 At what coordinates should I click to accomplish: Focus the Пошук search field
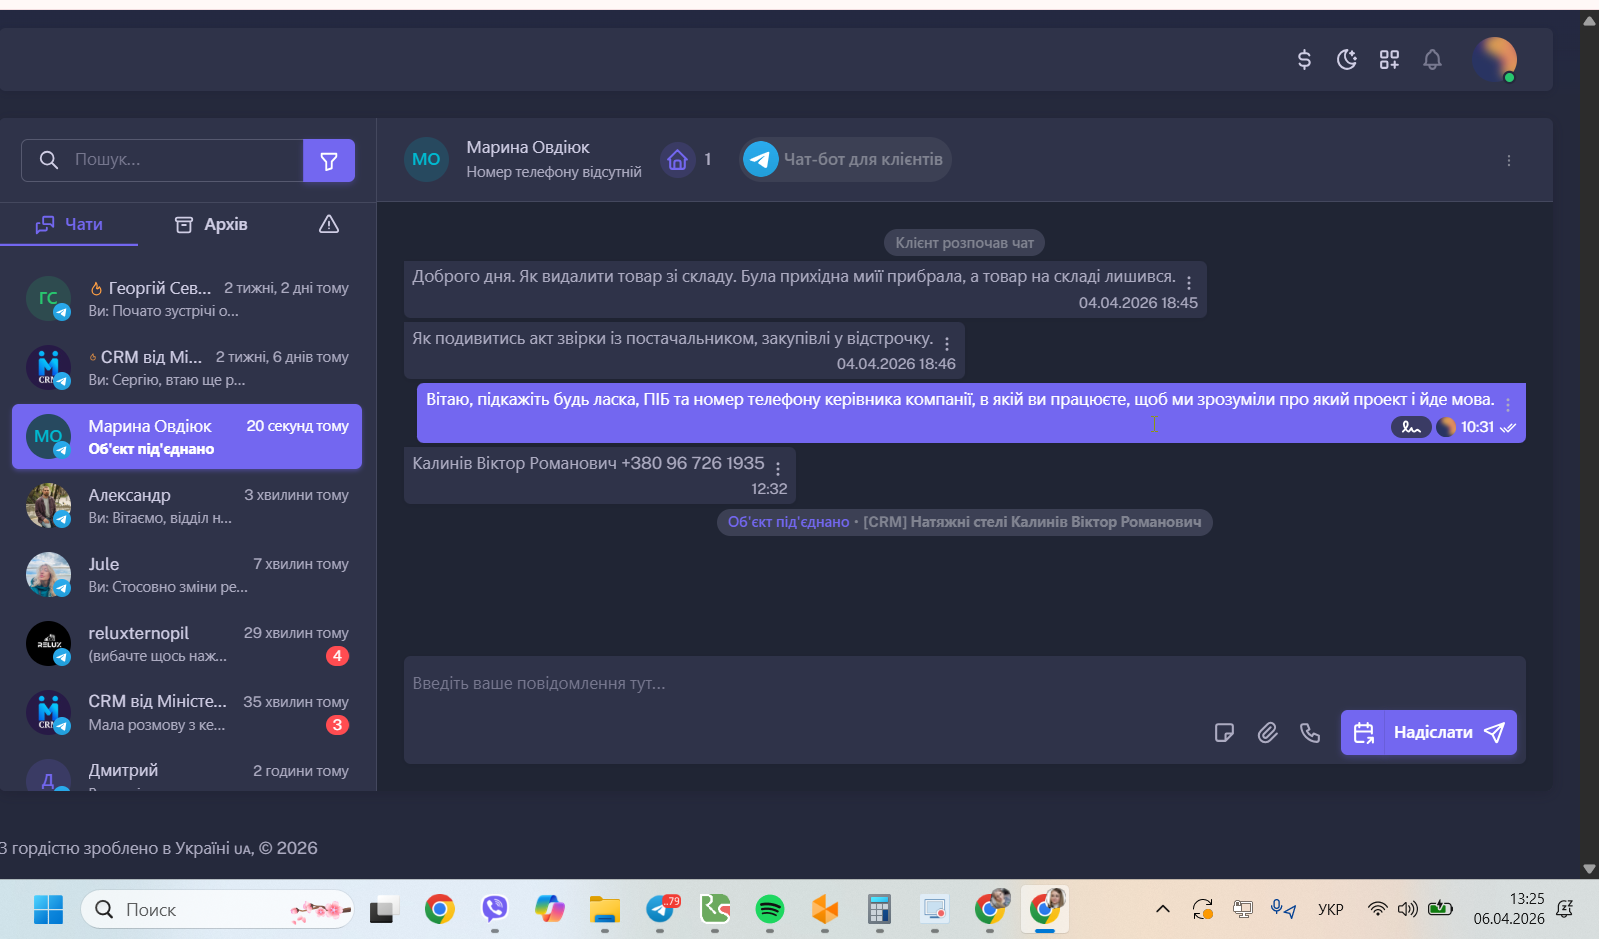[x=163, y=160]
